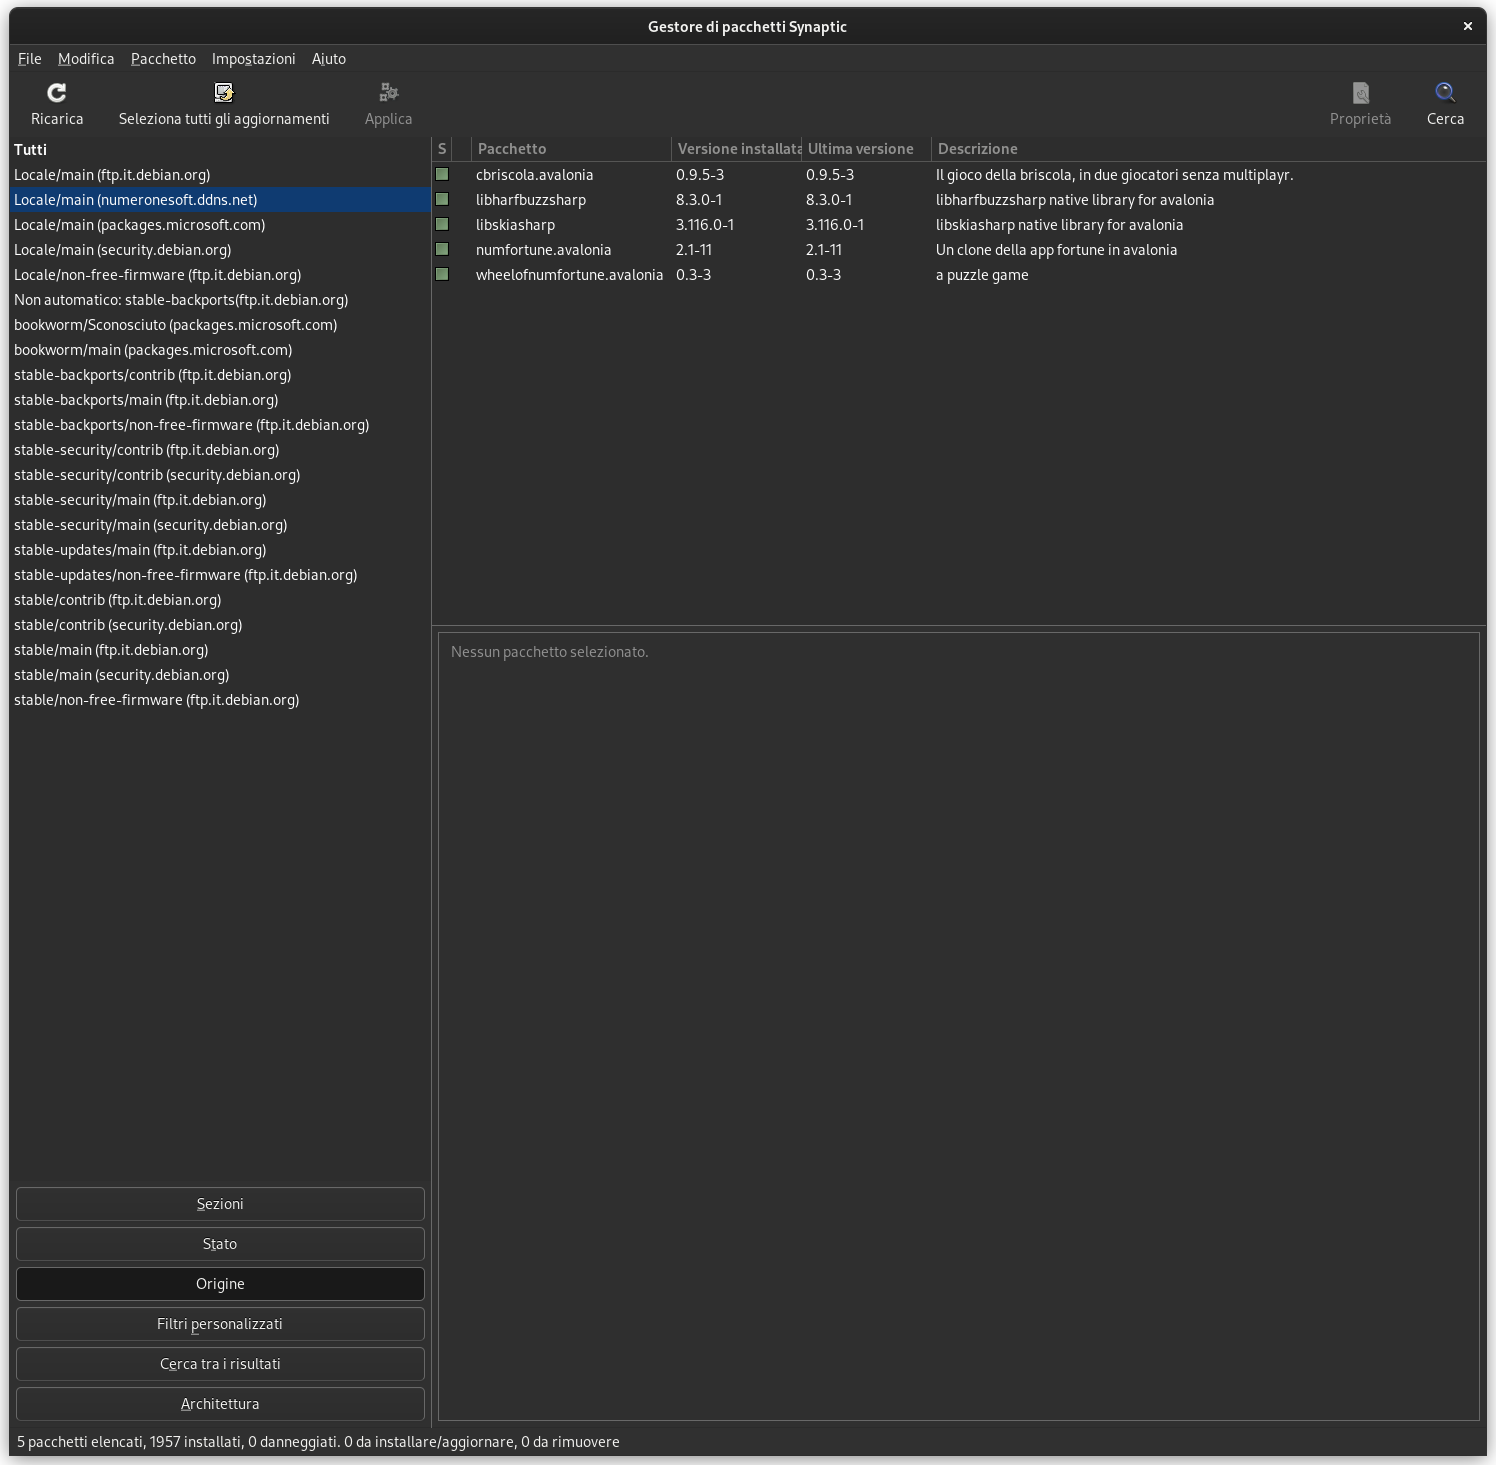The image size is (1496, 1465).
Task: Toggle status box for libharfbuzzsharp
Action: tap(442, 199)
